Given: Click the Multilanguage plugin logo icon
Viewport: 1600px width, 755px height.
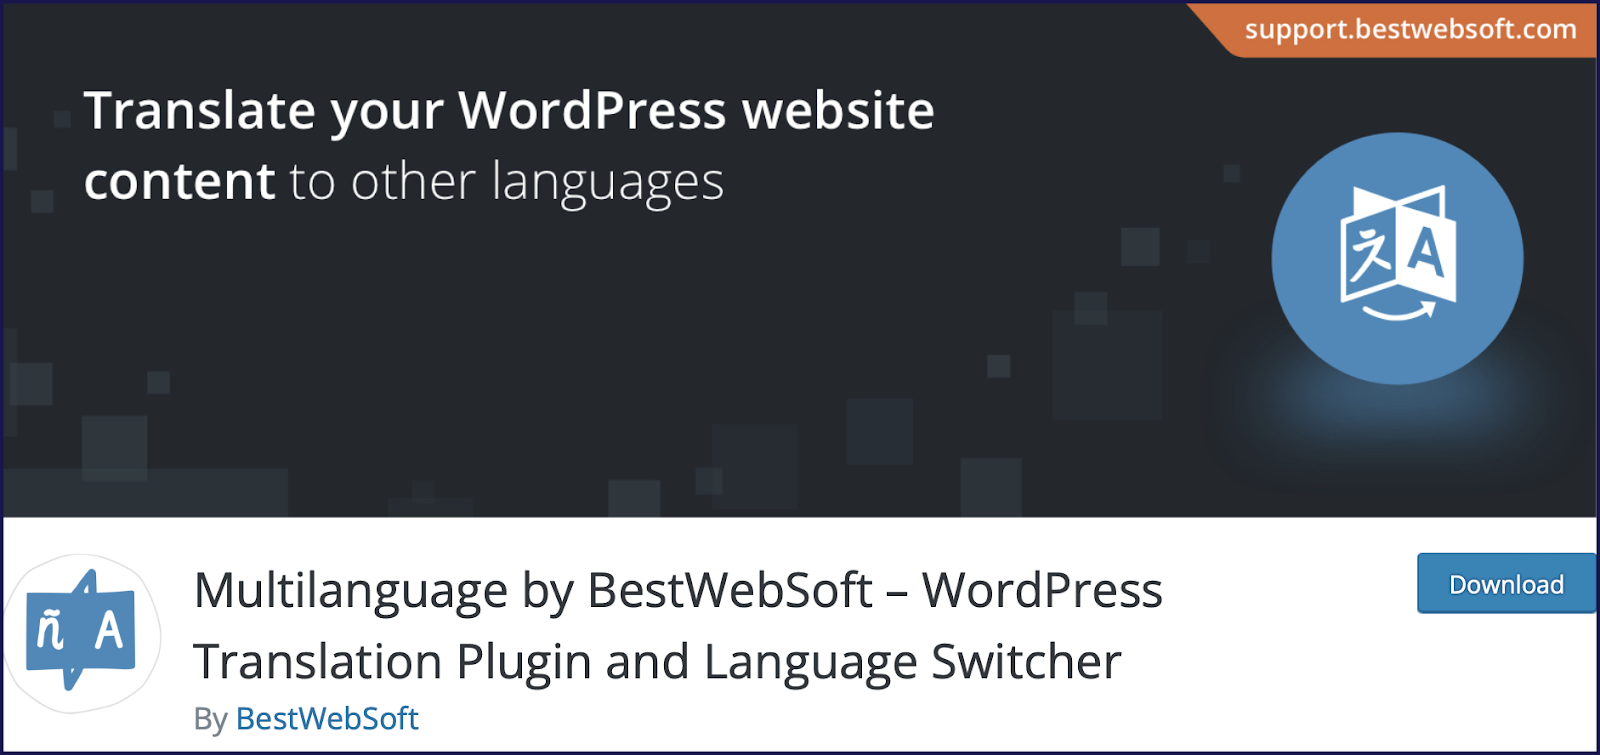Looking at the screenshot, I should click(x=82, y=632).
